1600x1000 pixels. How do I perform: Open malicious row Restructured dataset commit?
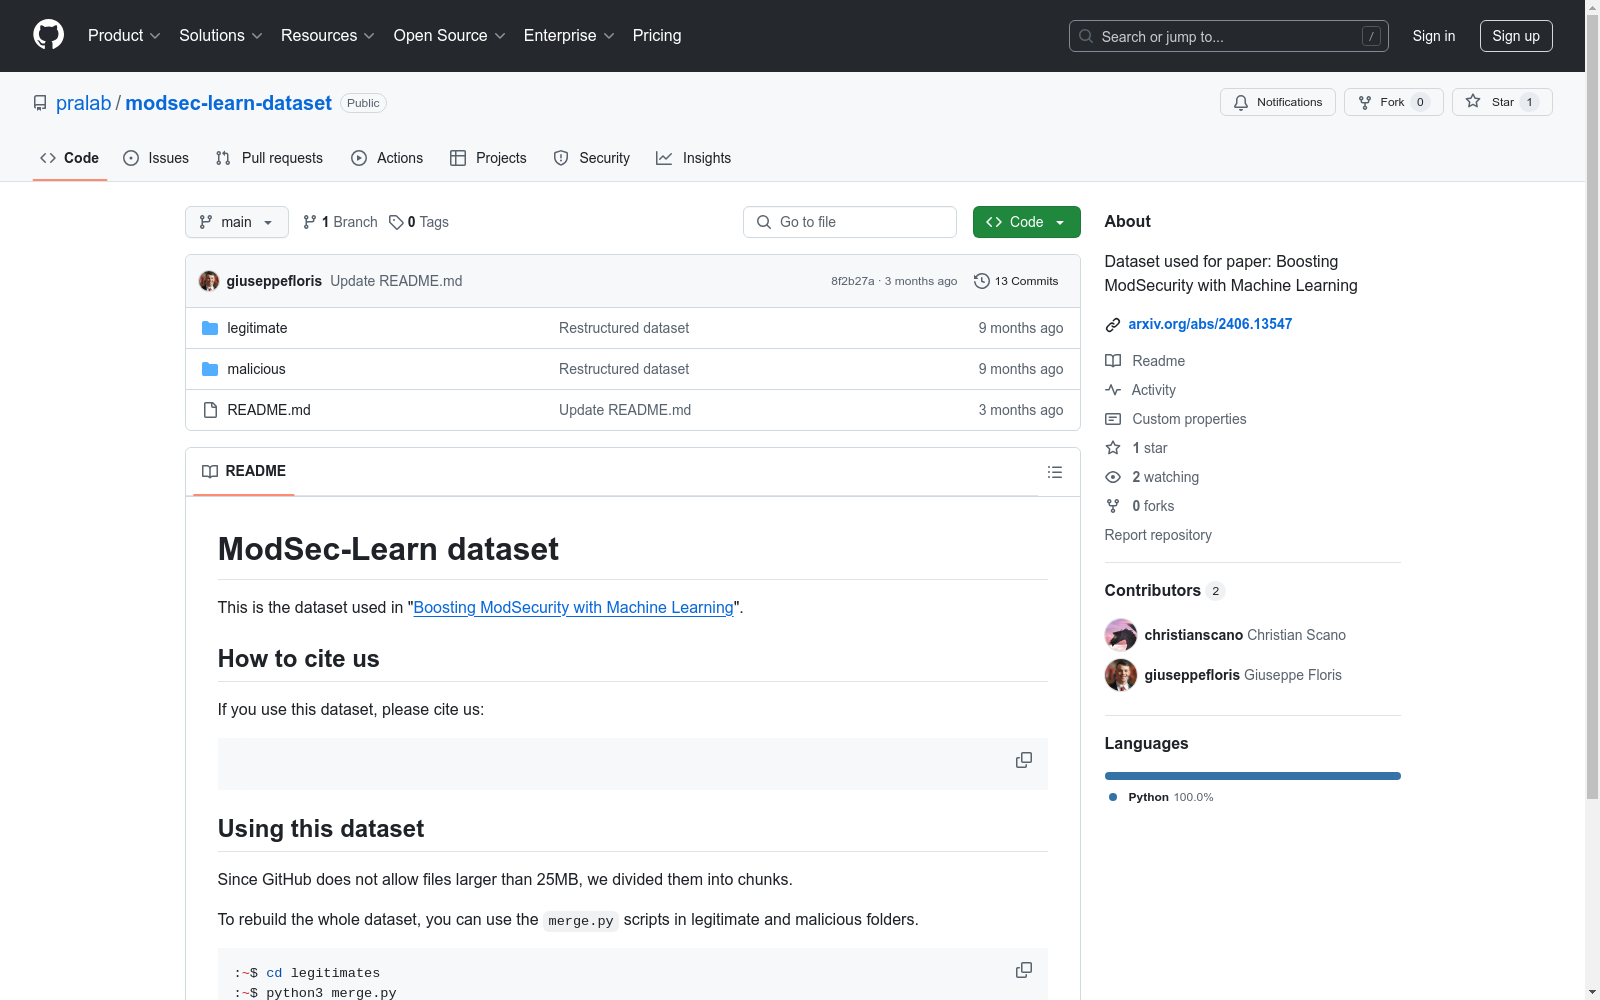[624, 369]
